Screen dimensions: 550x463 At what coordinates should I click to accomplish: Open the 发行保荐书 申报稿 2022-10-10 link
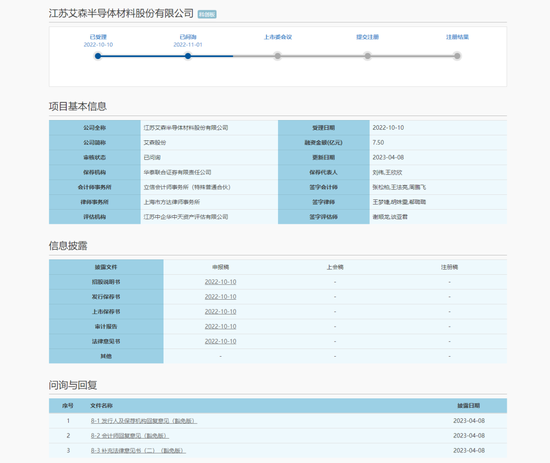click(220, 297)
